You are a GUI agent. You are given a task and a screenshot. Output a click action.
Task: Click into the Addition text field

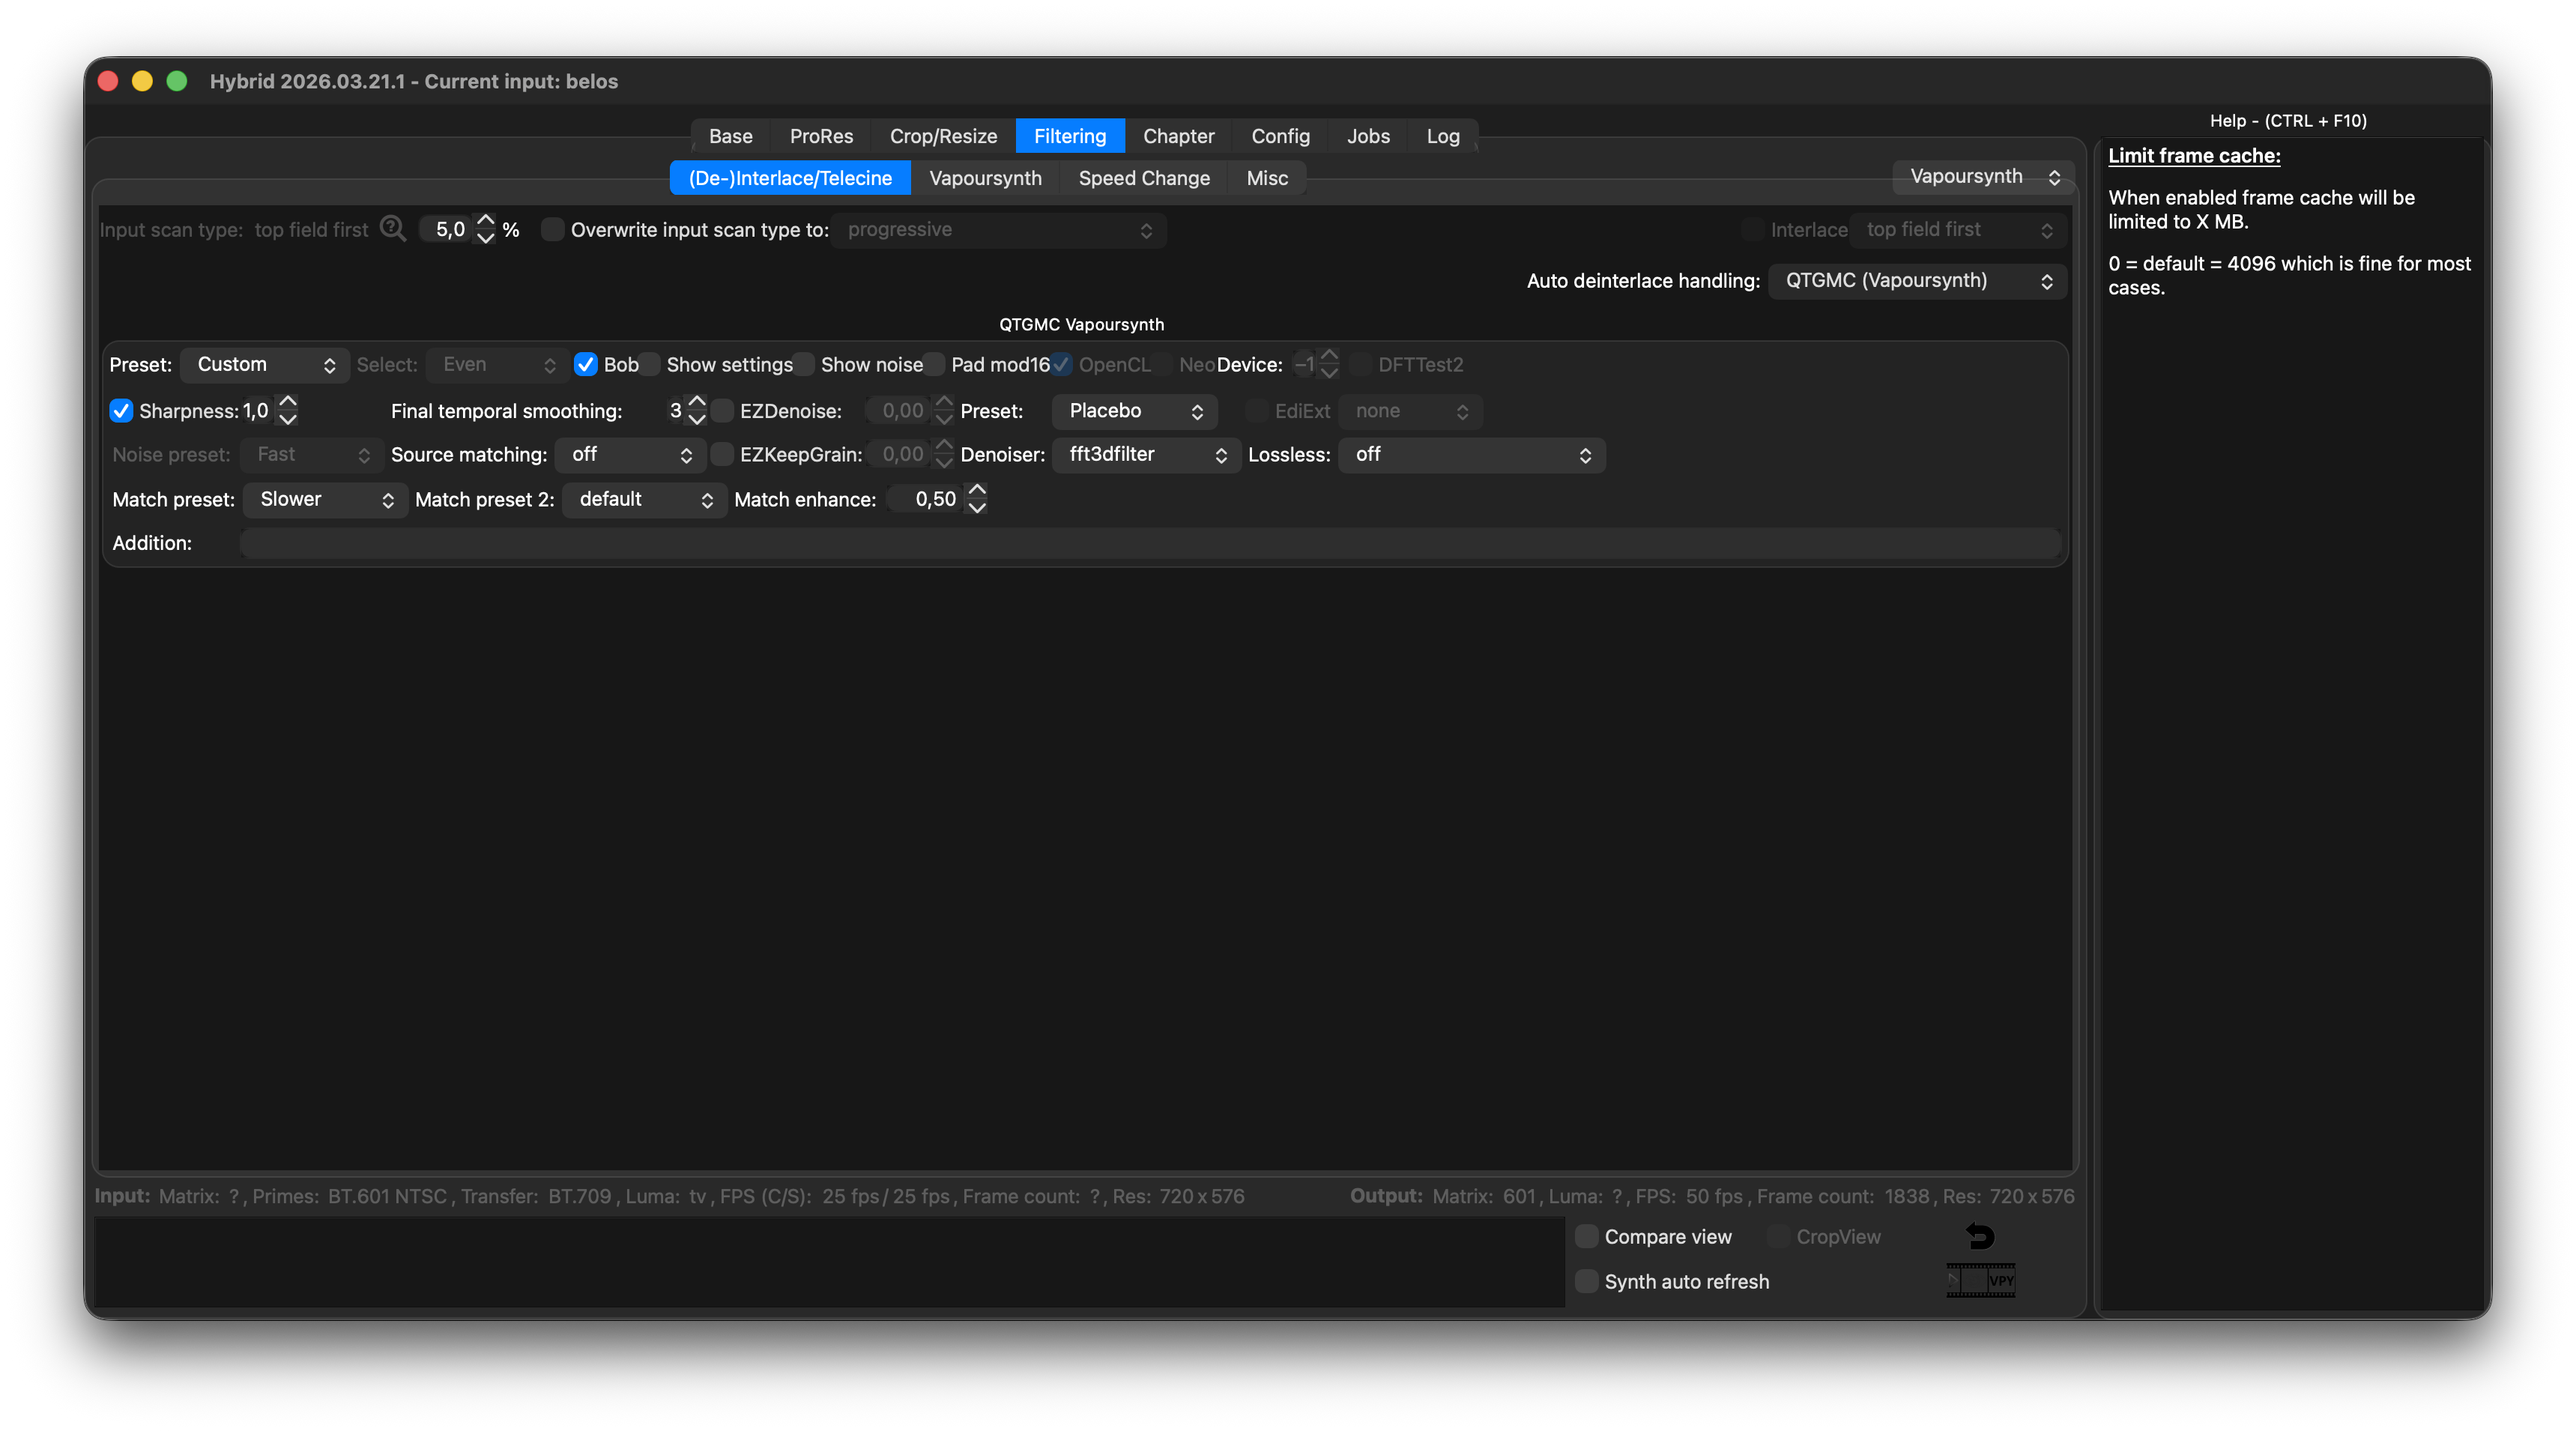tap(1150, 544)
